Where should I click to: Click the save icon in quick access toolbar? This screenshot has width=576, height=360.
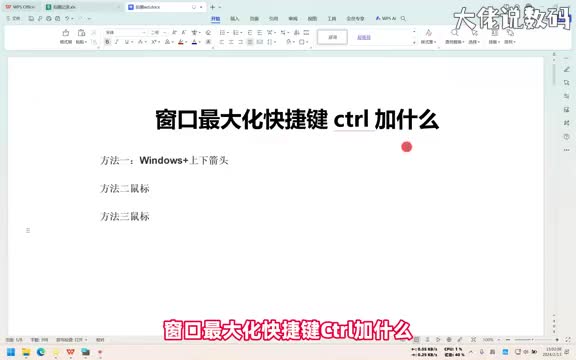click(x=31, y=18)
